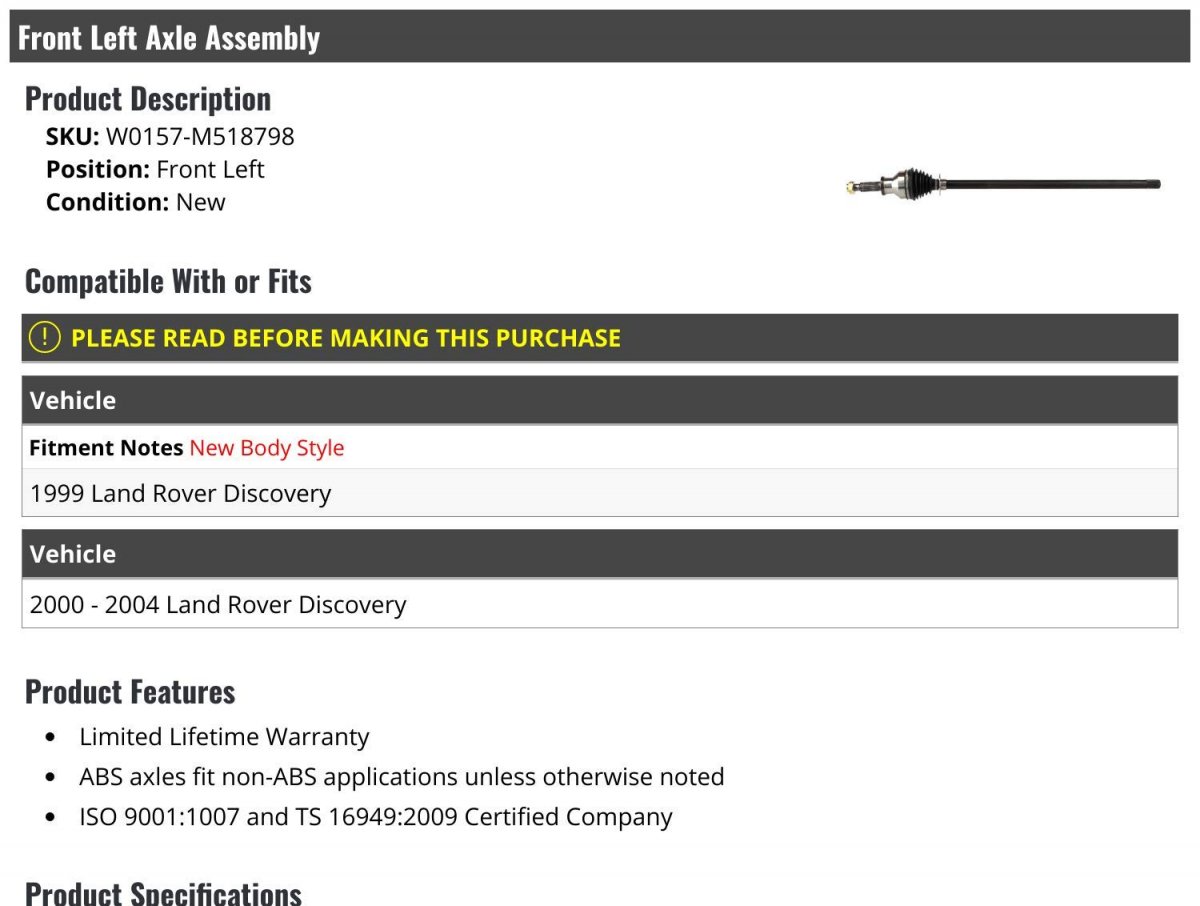The width and height of the screenshot is (1200, 906).
Task: Click the Condition: New line
Action: [136, 202]
